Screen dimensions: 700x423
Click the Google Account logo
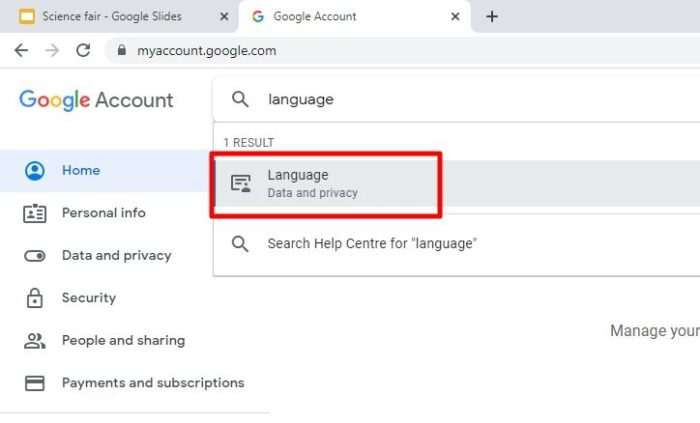tap(96, 100)
